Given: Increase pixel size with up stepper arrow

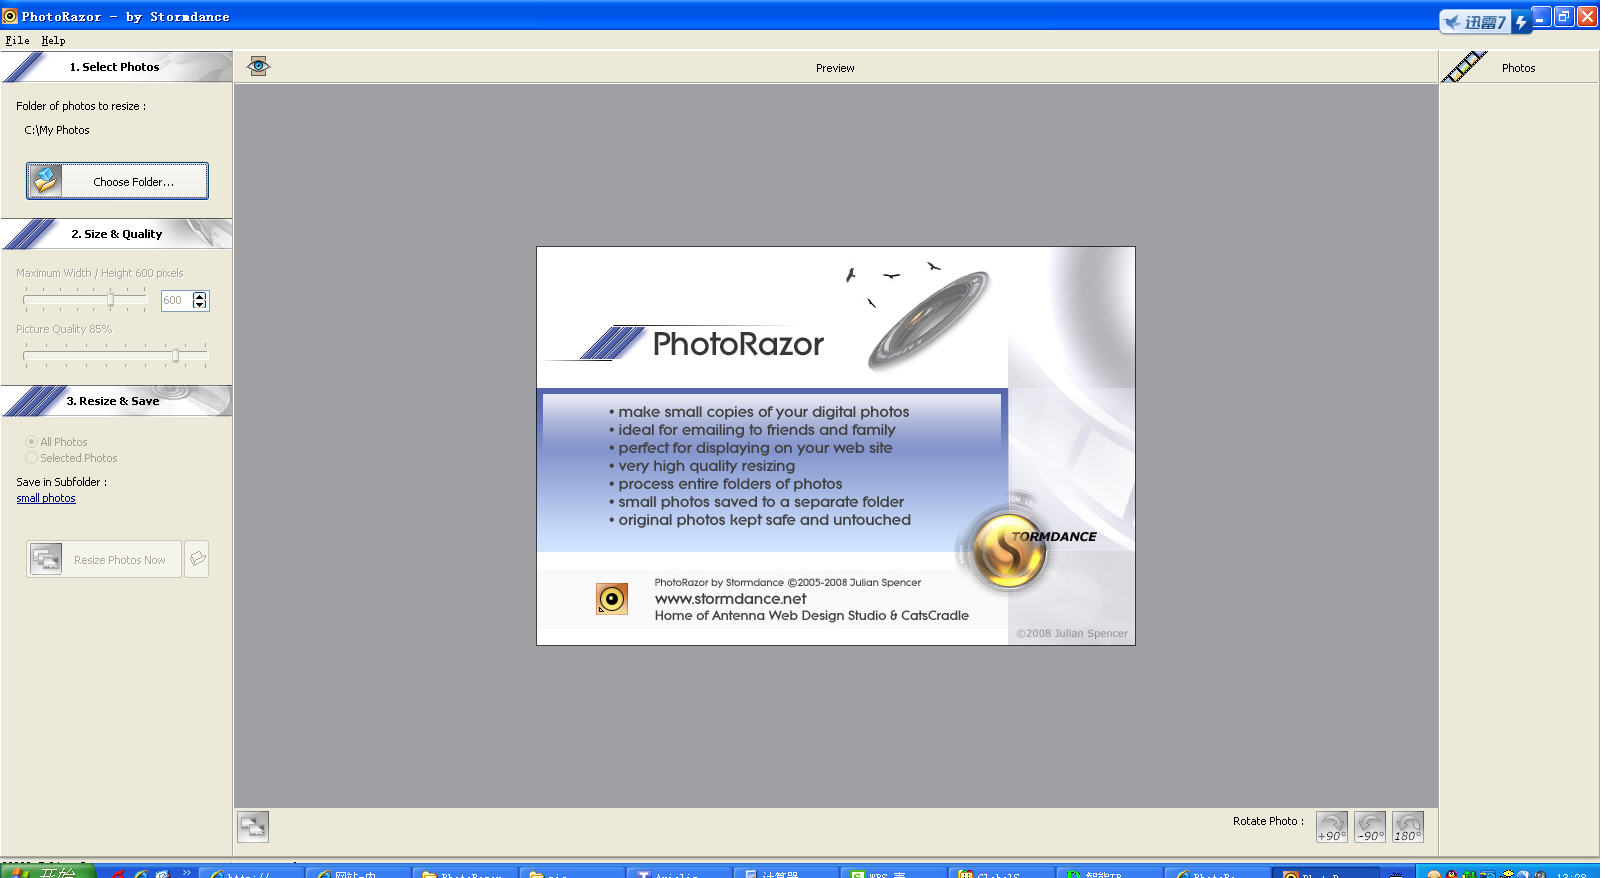Looking at the screenshot, I should (200, 296).
